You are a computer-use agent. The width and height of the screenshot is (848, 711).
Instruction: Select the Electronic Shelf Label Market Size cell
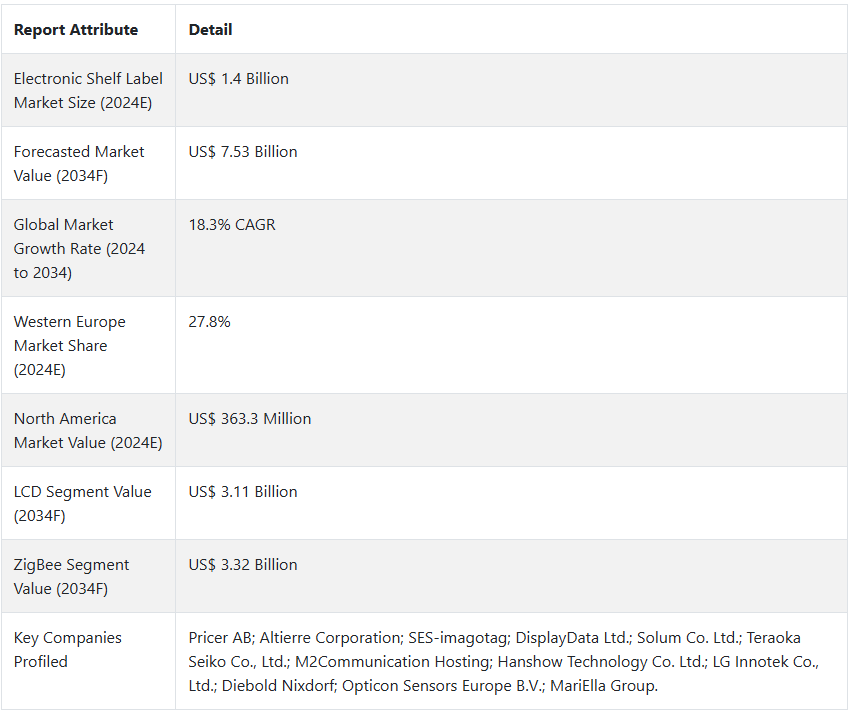click(x=88, y=90)
